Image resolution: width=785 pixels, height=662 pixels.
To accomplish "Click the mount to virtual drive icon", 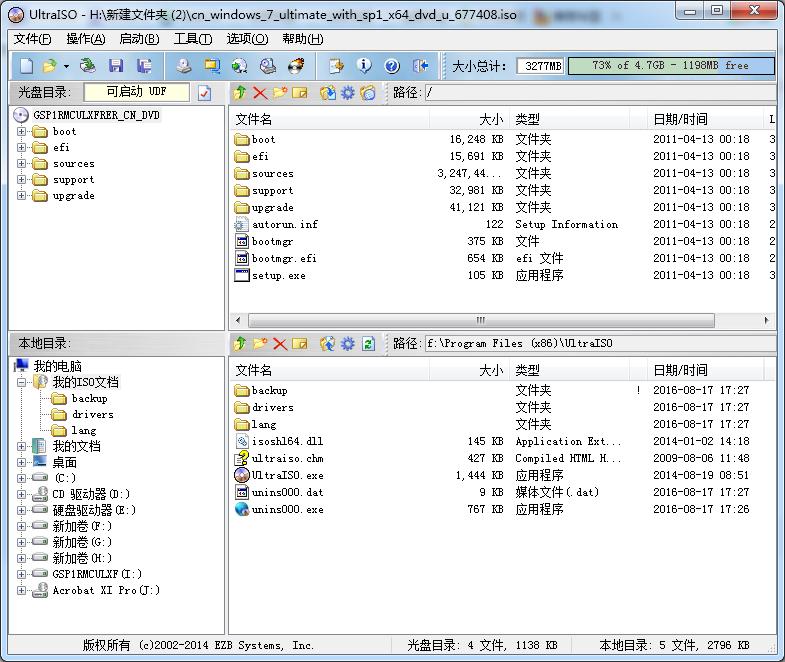I will [x=268, y=66].
